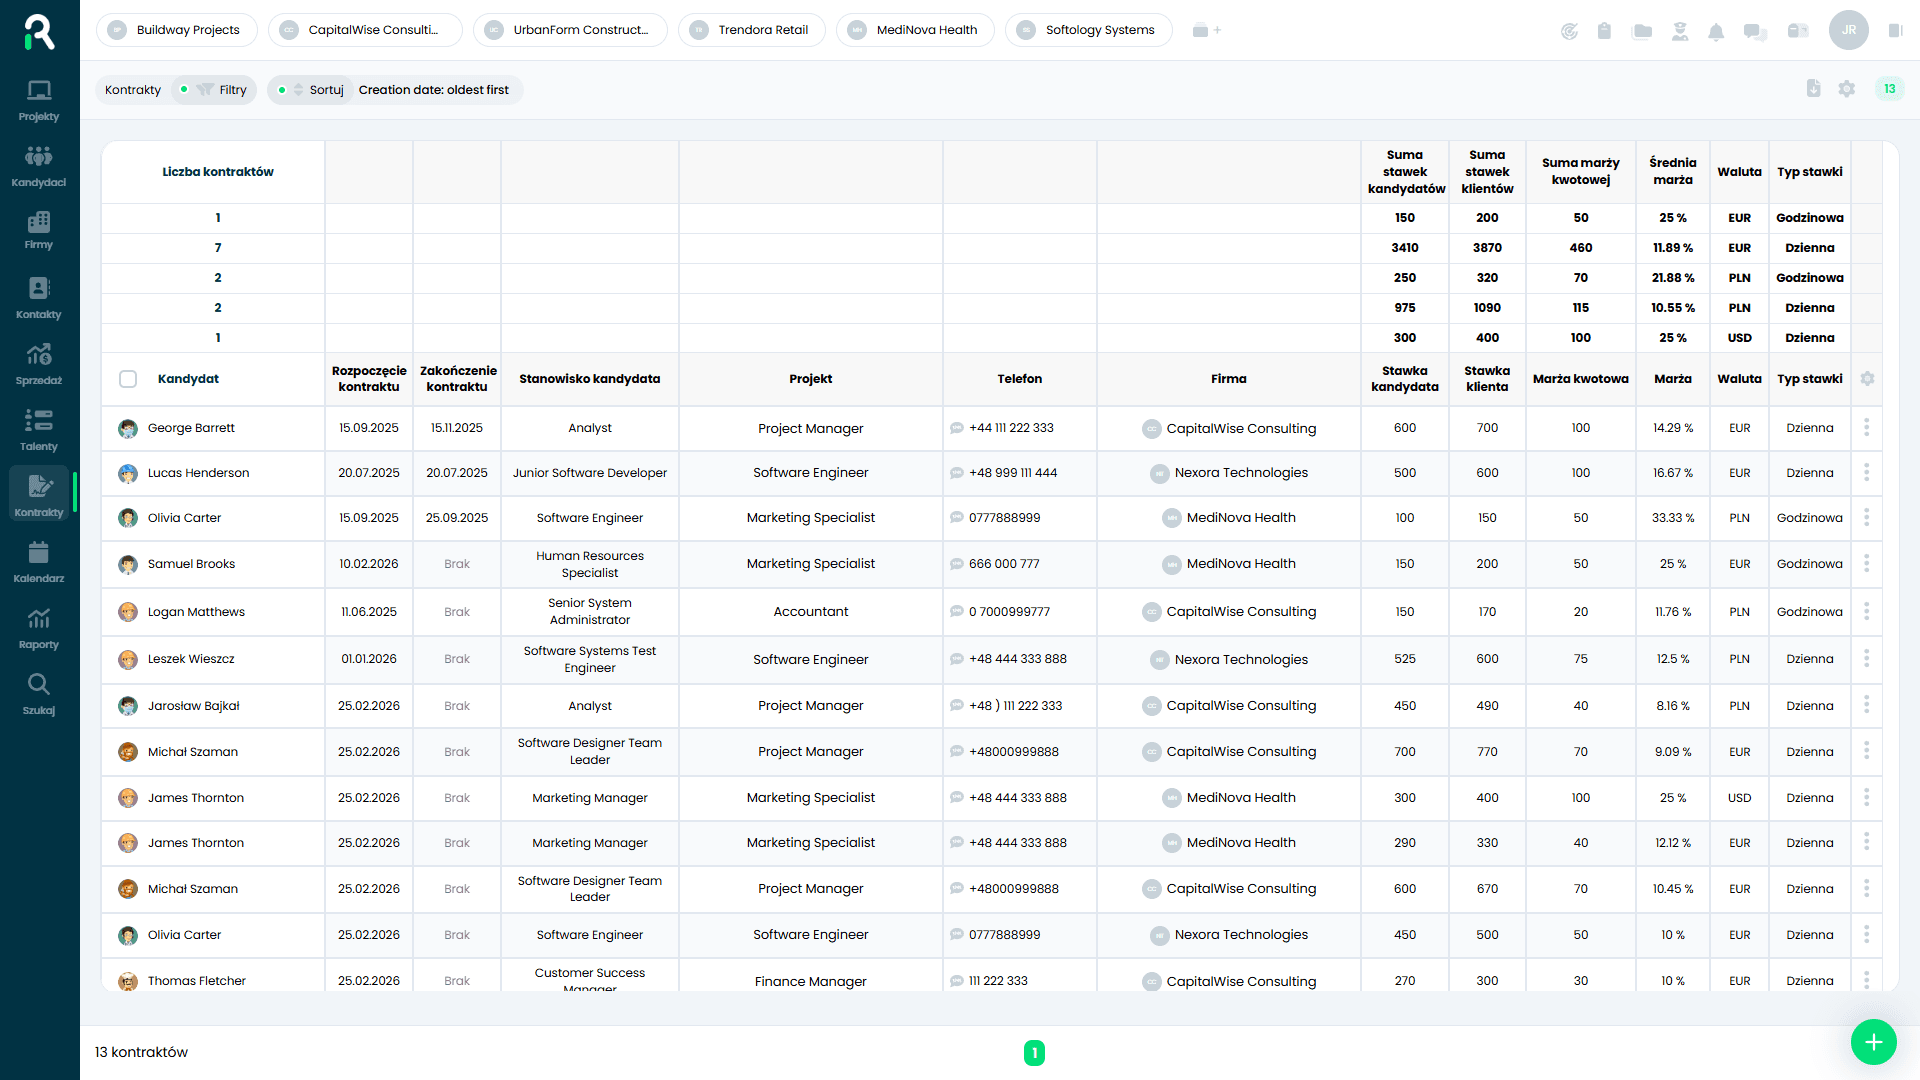Click the notifications bell icon
Viewport: 1920px width, 1080px height.
pos(1716,31)
